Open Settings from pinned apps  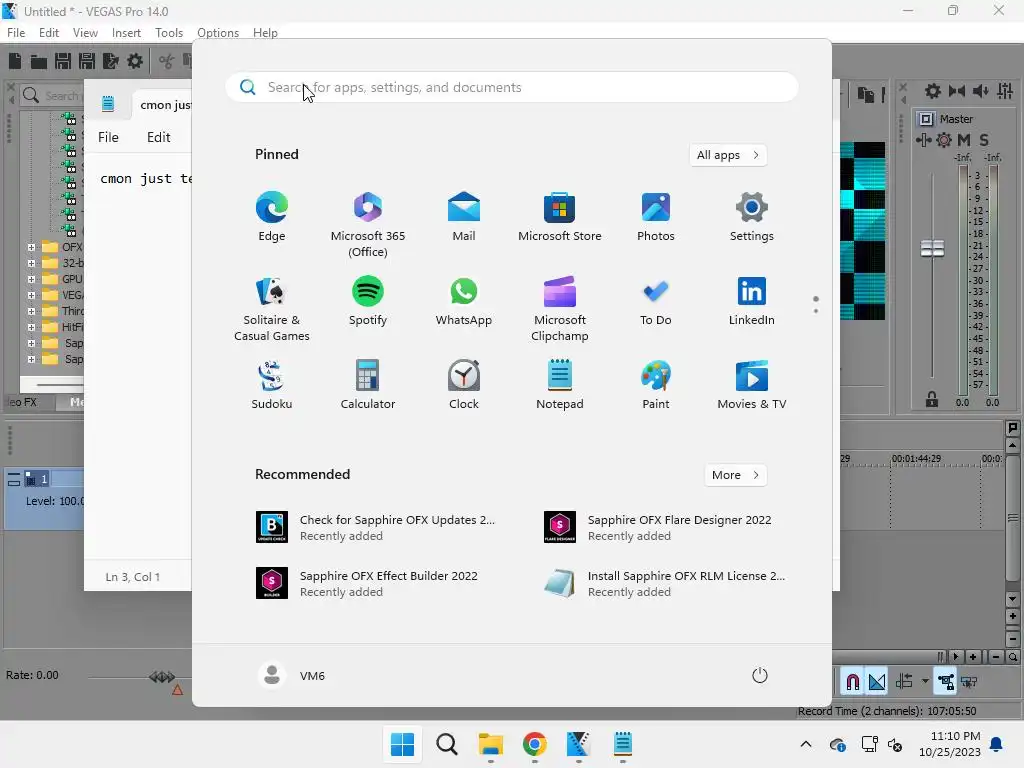(752, 217)
